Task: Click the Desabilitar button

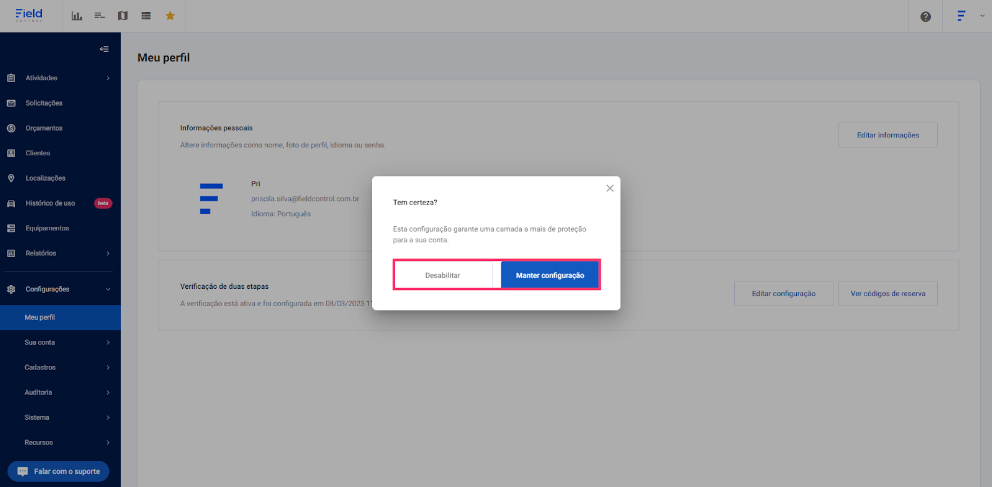Action: tap(443, 276)
